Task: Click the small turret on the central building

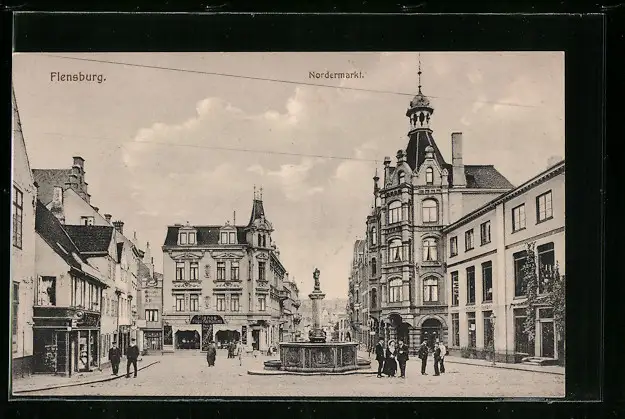Action: [257, 211]
